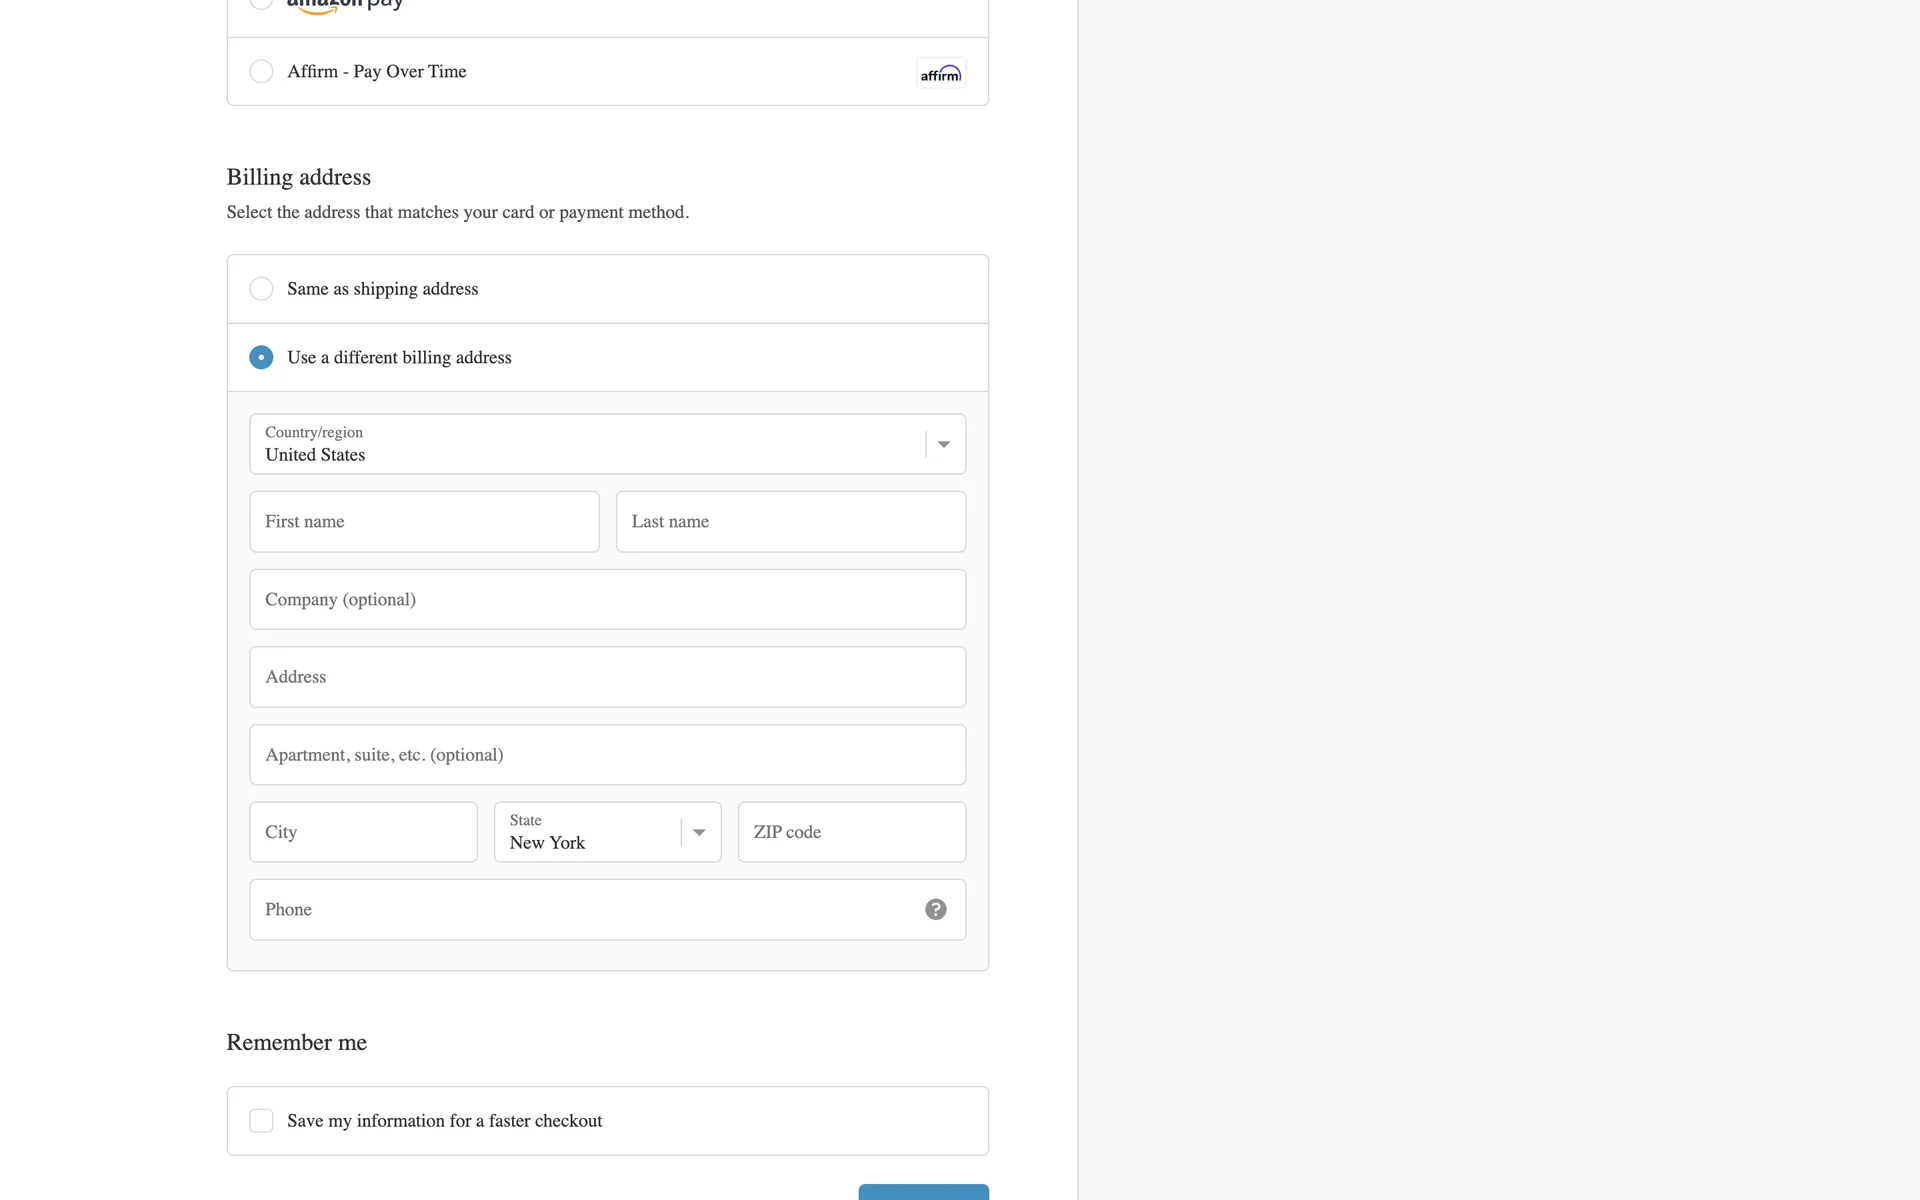Select Affirm - Pay Over Time option

pyautogui.click(x=261, y=71)
